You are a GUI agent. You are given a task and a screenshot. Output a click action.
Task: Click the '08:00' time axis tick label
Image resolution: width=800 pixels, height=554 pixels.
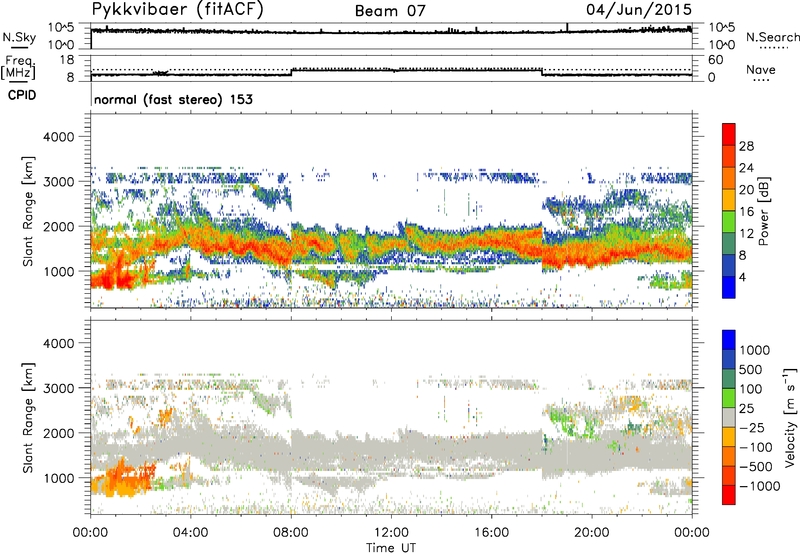pyautogui.click(x=291, y=533)
